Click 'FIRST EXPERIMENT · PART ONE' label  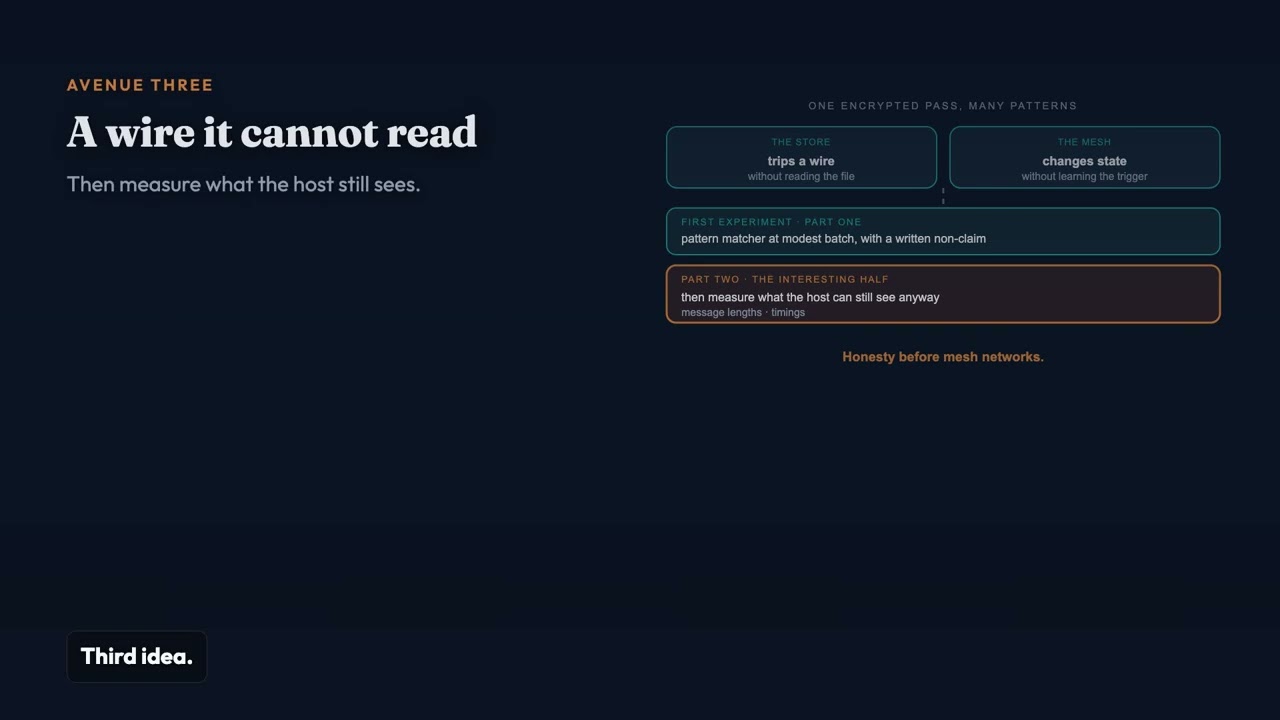click(771, 222)
